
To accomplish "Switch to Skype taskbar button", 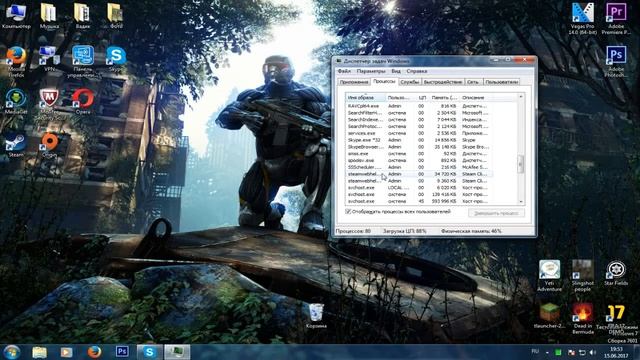I will (x=149, y=352).
